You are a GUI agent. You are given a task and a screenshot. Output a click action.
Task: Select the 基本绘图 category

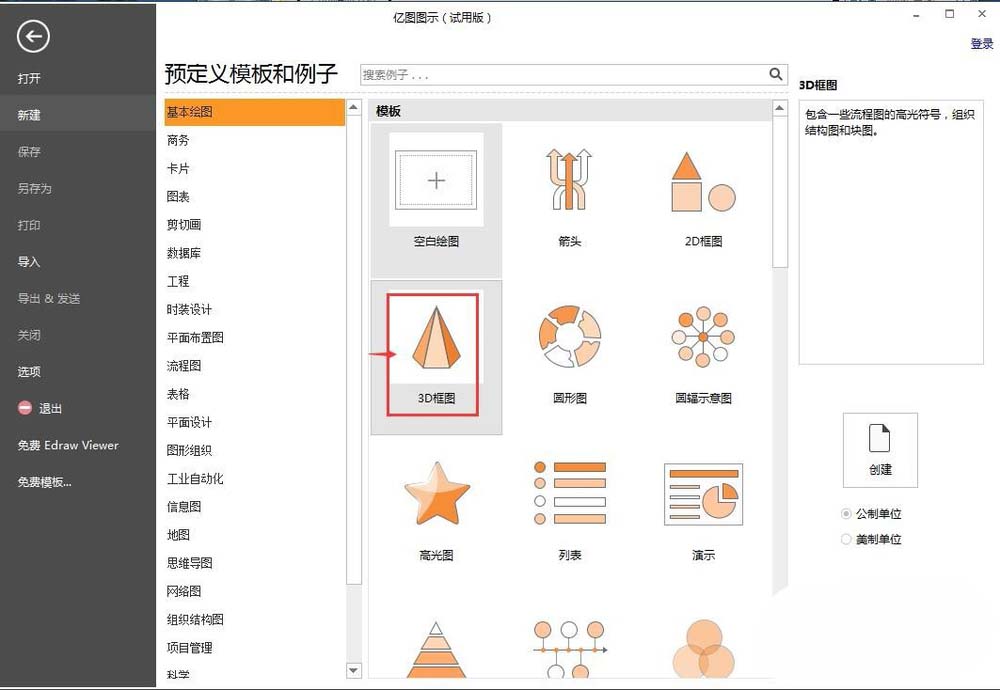coord(254,112)
